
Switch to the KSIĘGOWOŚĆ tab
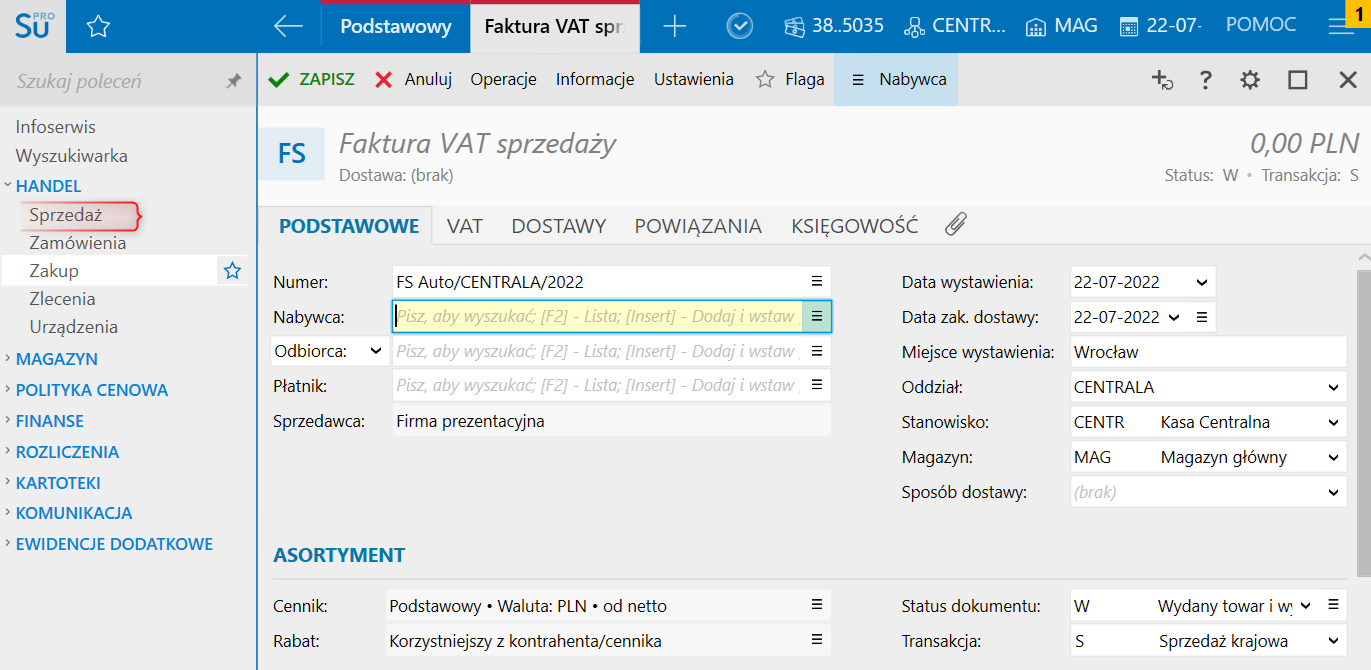point(855,226)
